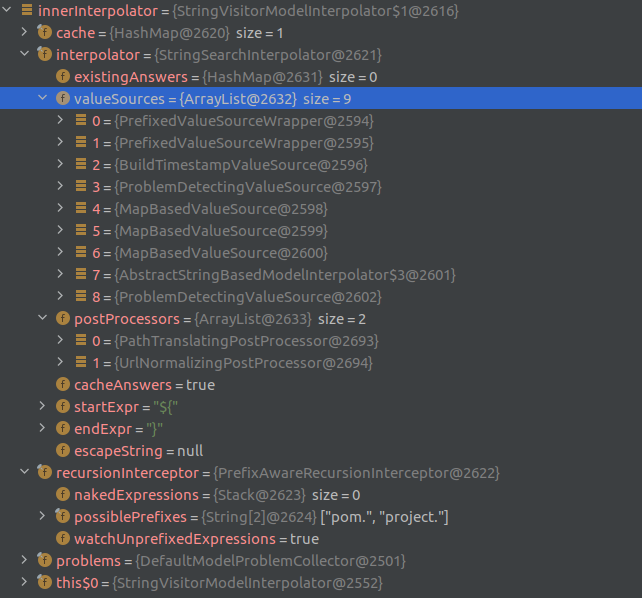Expand the BuildTimestampValueSource@2596 element
The width and height of the screenshot is (642, 598).
click(x=60, y=164)
